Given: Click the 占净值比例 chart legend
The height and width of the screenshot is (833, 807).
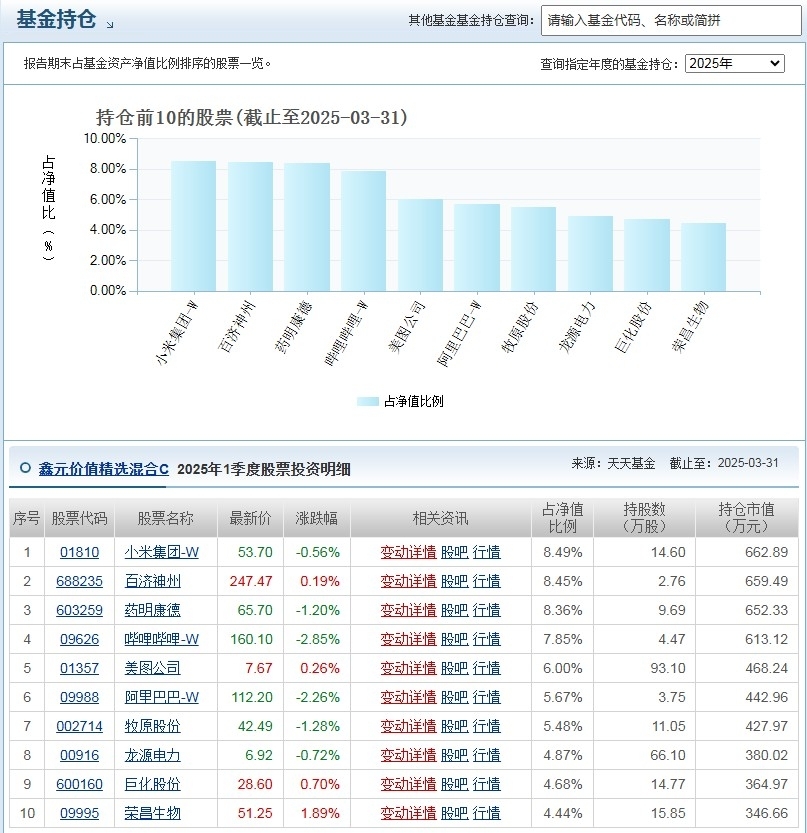Looking at the screenshot, I should (x=400, y=402).
